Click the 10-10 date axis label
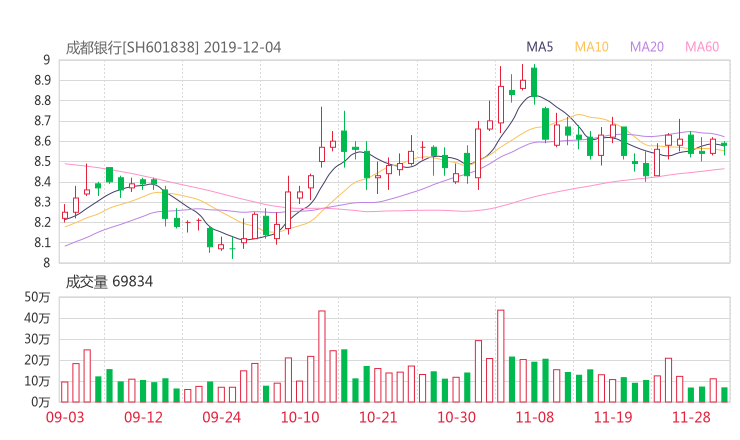 (x=300, y=418)
